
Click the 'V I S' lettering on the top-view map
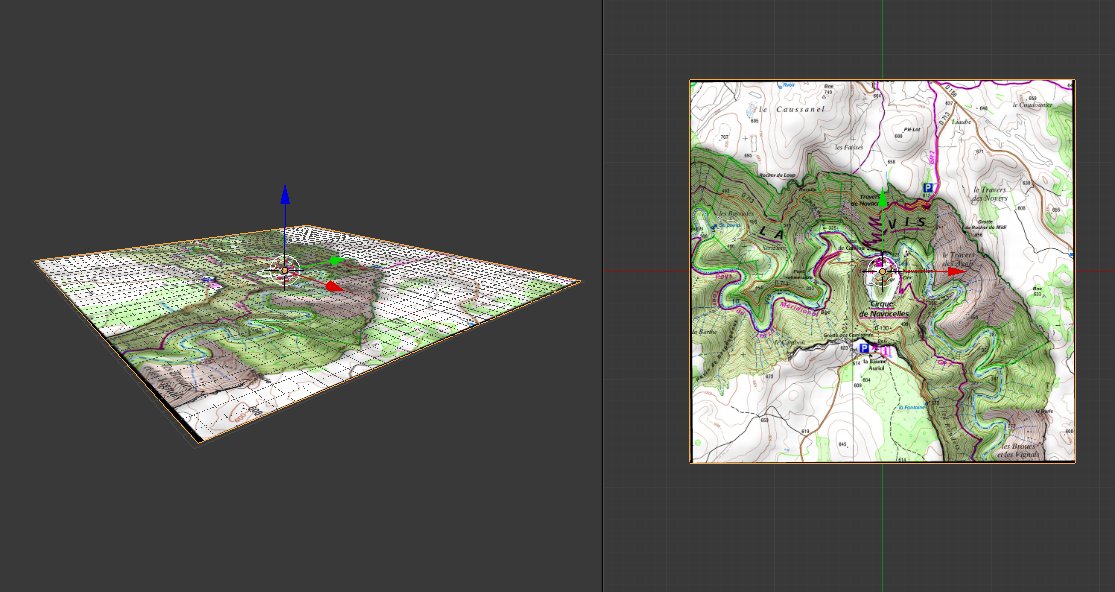click(x=907, y=222)
